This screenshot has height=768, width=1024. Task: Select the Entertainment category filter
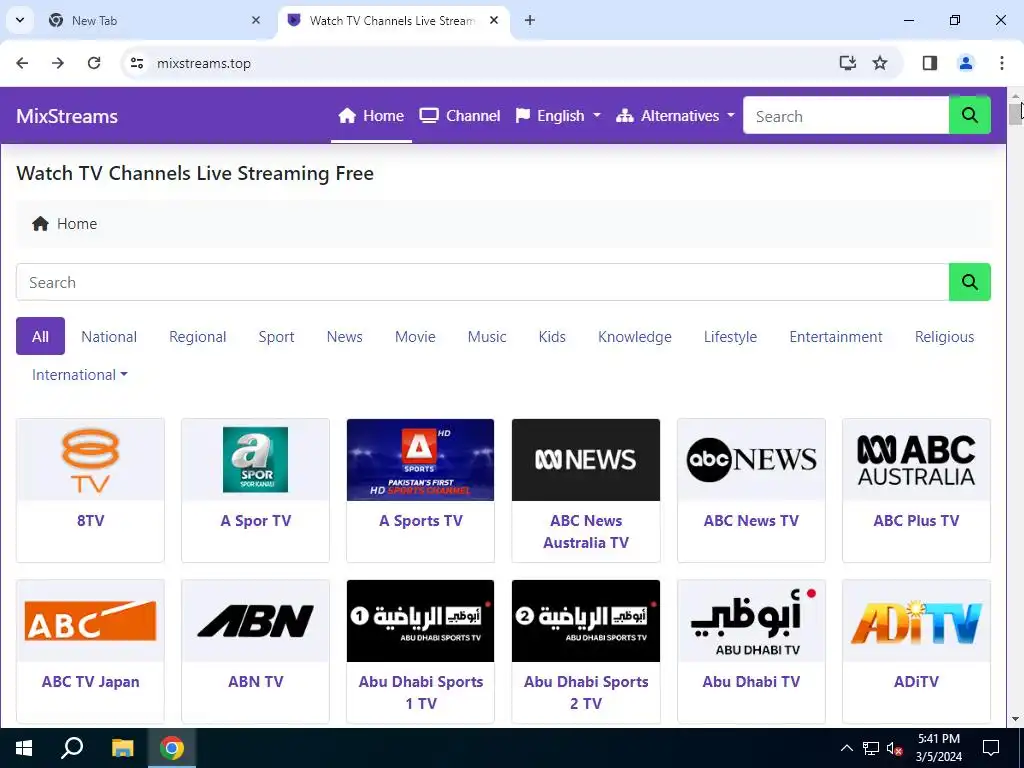(x=836, y=336)
